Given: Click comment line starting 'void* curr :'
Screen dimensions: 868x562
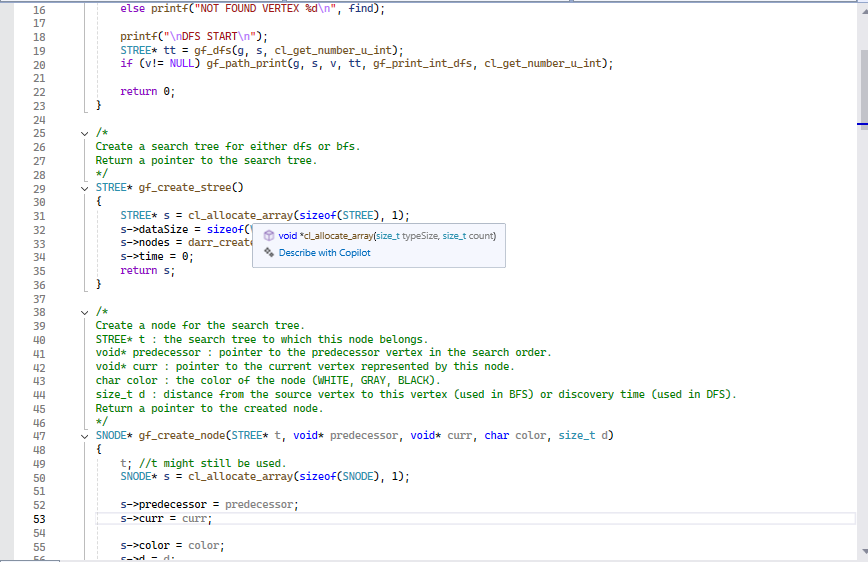Looking at the screenshot, I should pyautogui.click(x=305, y=366).
